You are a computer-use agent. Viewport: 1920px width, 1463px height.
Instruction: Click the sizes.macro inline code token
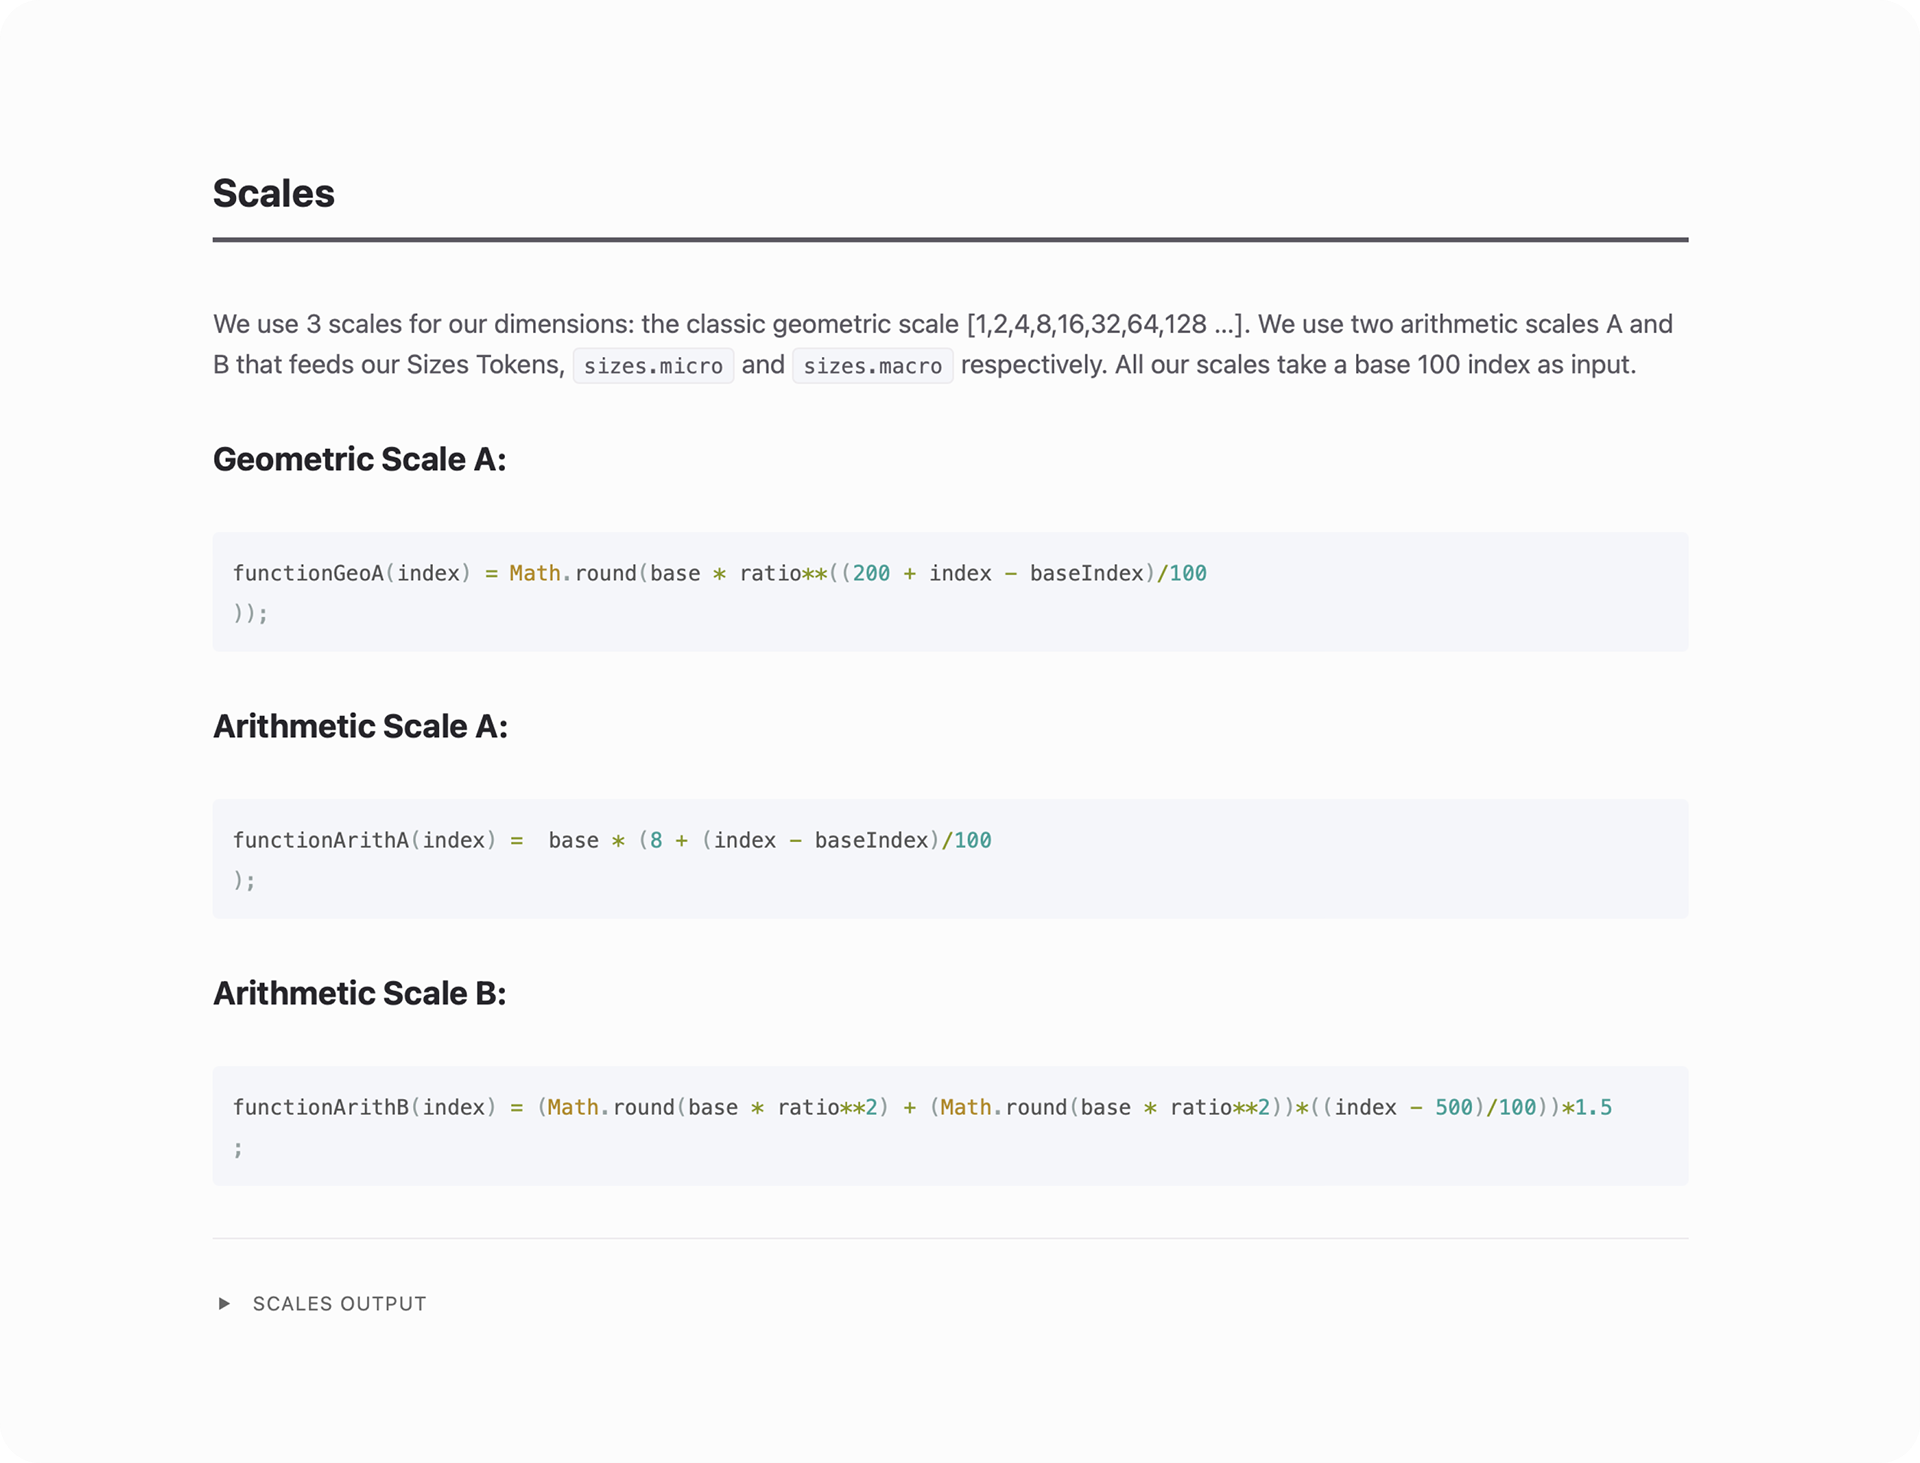[x=873, y=365]
